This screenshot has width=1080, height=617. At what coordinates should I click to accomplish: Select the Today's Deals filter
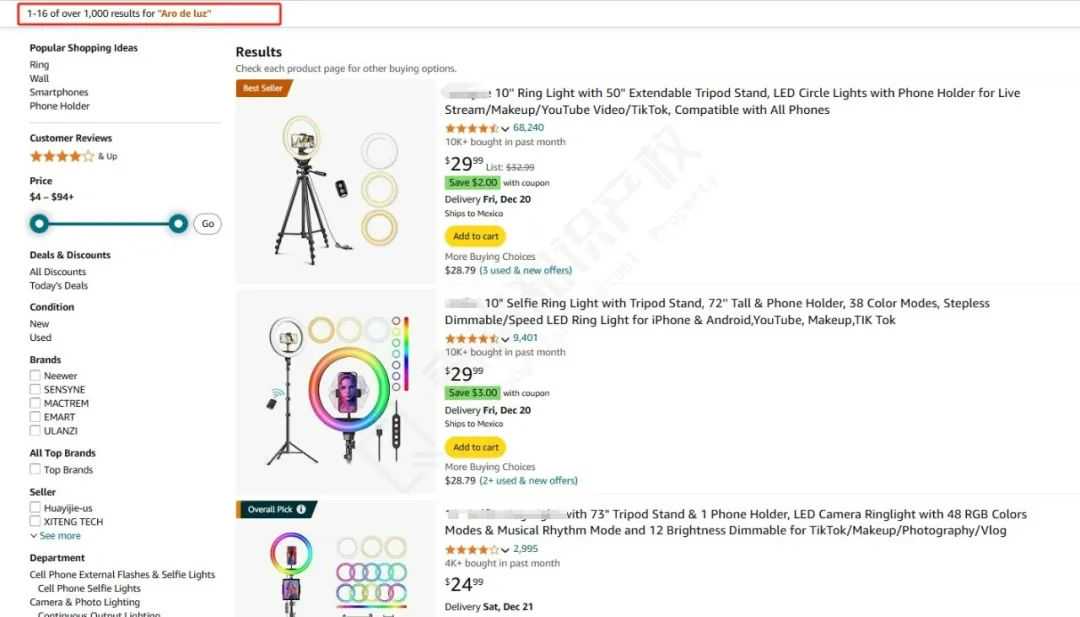click(58, 286)
